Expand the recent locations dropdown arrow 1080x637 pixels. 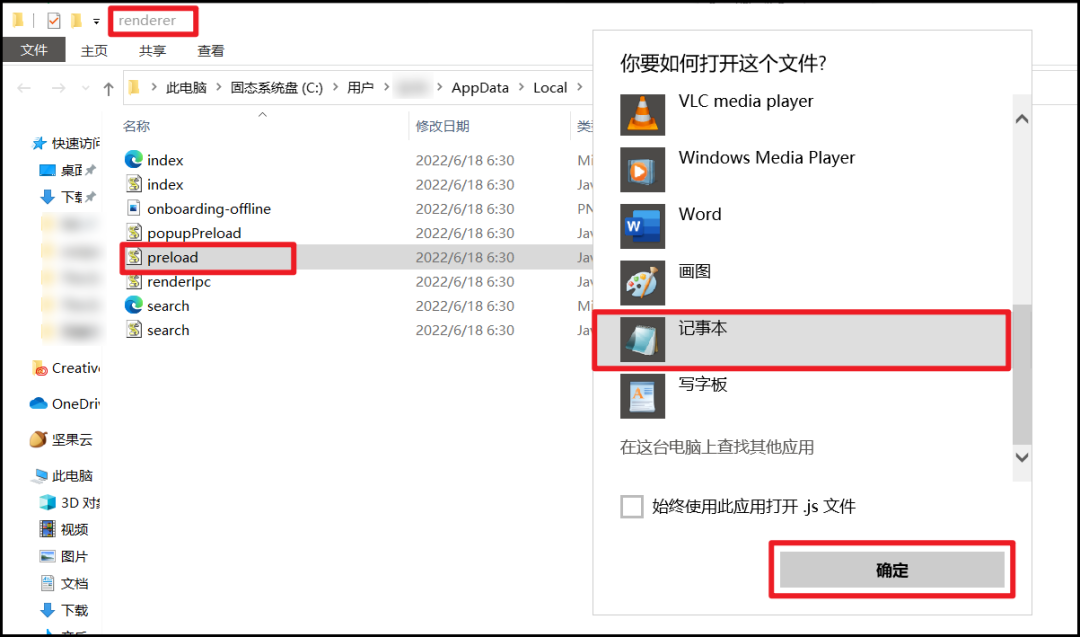(x=85, y=88)
